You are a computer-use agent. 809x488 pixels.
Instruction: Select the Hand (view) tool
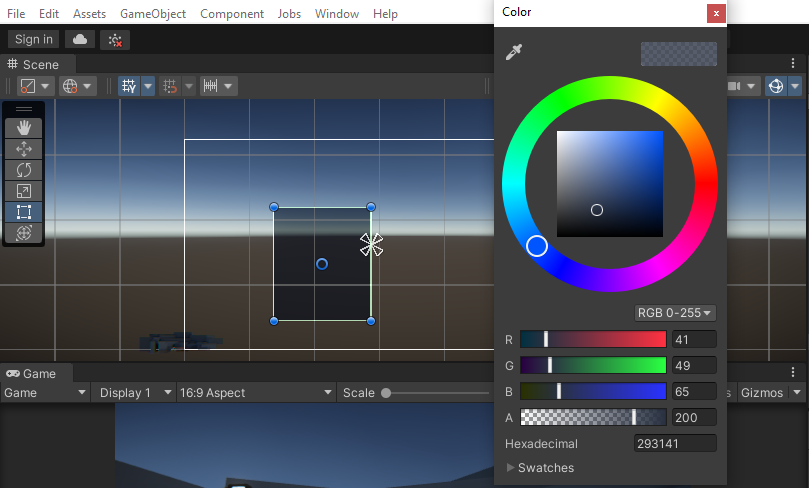coord(24,127)
